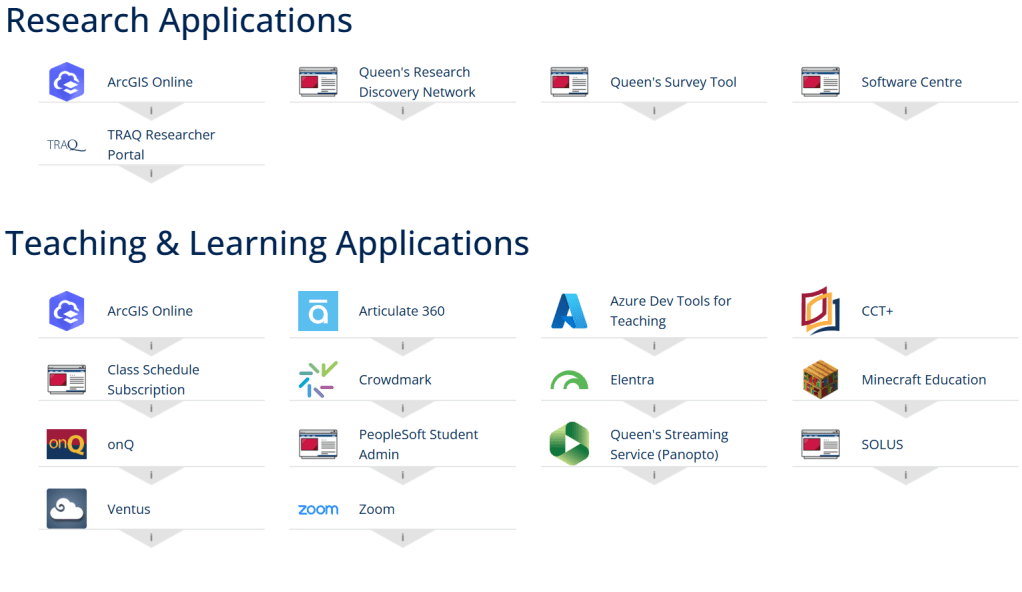This screenshot has height=592, width=1022.
Task: Open the Software Centre text link
Action: pyautogui.click(x=911, y=82)
